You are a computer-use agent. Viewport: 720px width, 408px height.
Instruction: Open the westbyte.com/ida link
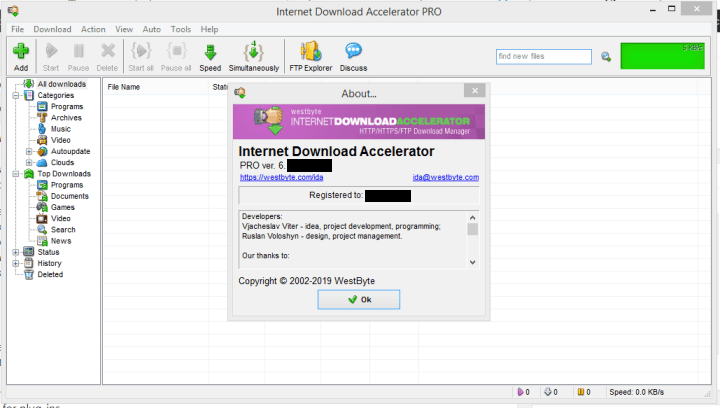(x=281, y=177)
